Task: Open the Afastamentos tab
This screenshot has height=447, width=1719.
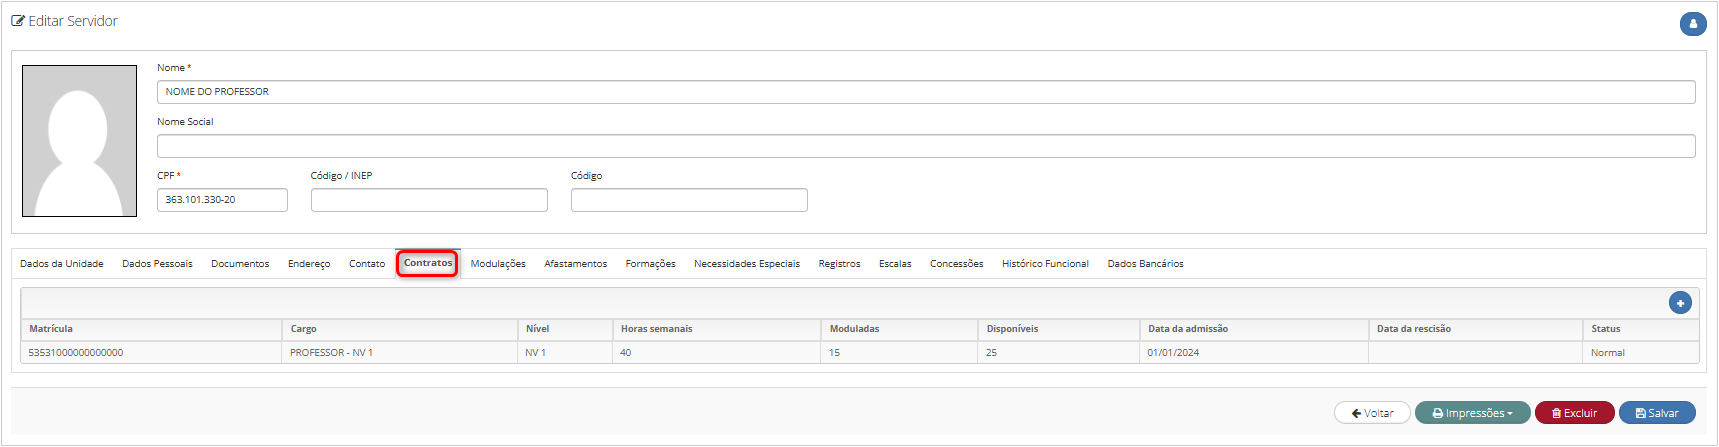Action: (575, 264)
